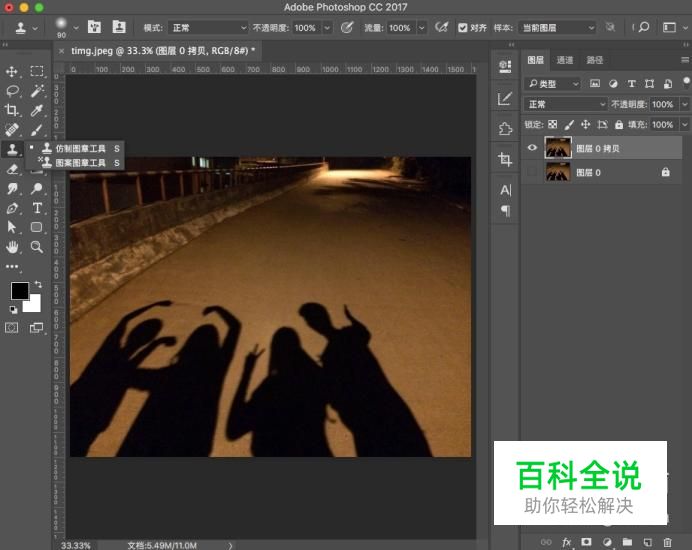The image size is (692, 550).
Task: Toggle the airbrush build-up option
Action: [x=441, y=27]
